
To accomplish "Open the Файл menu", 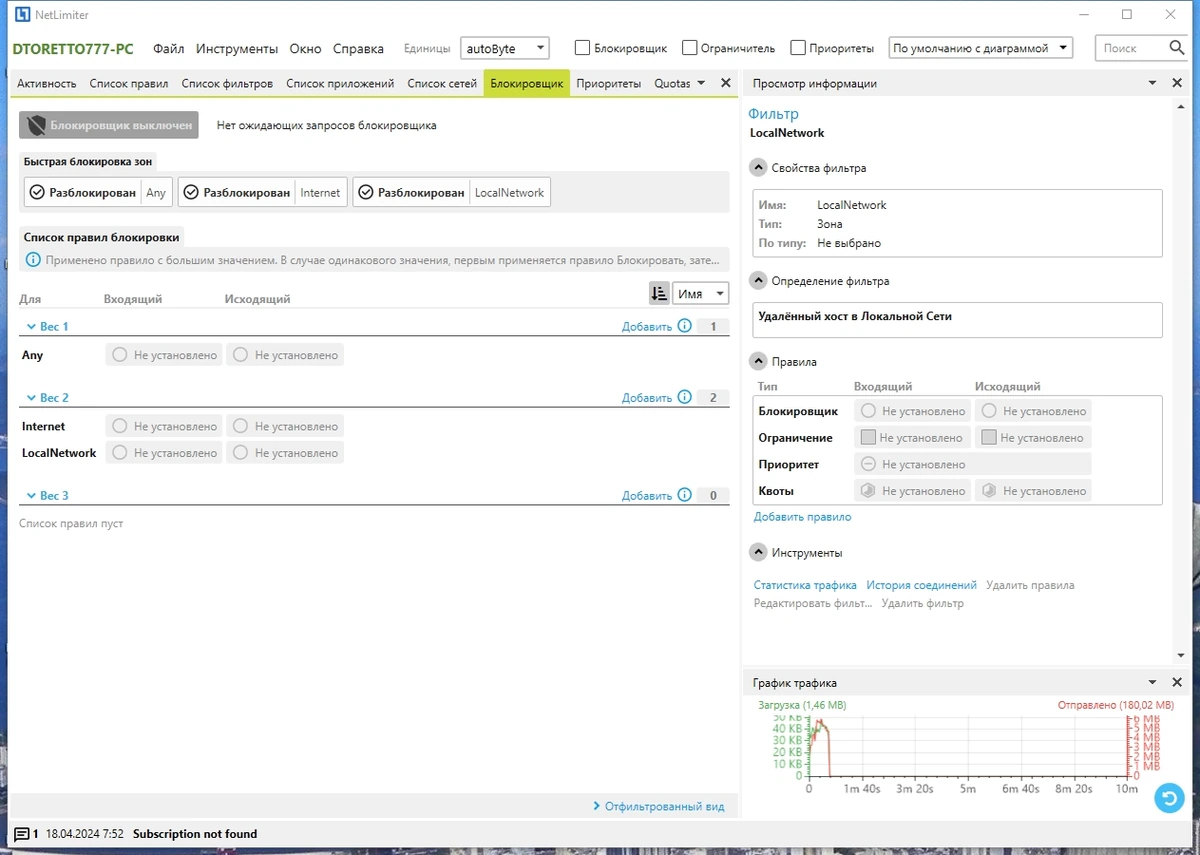I will click(x=168, y=48).
